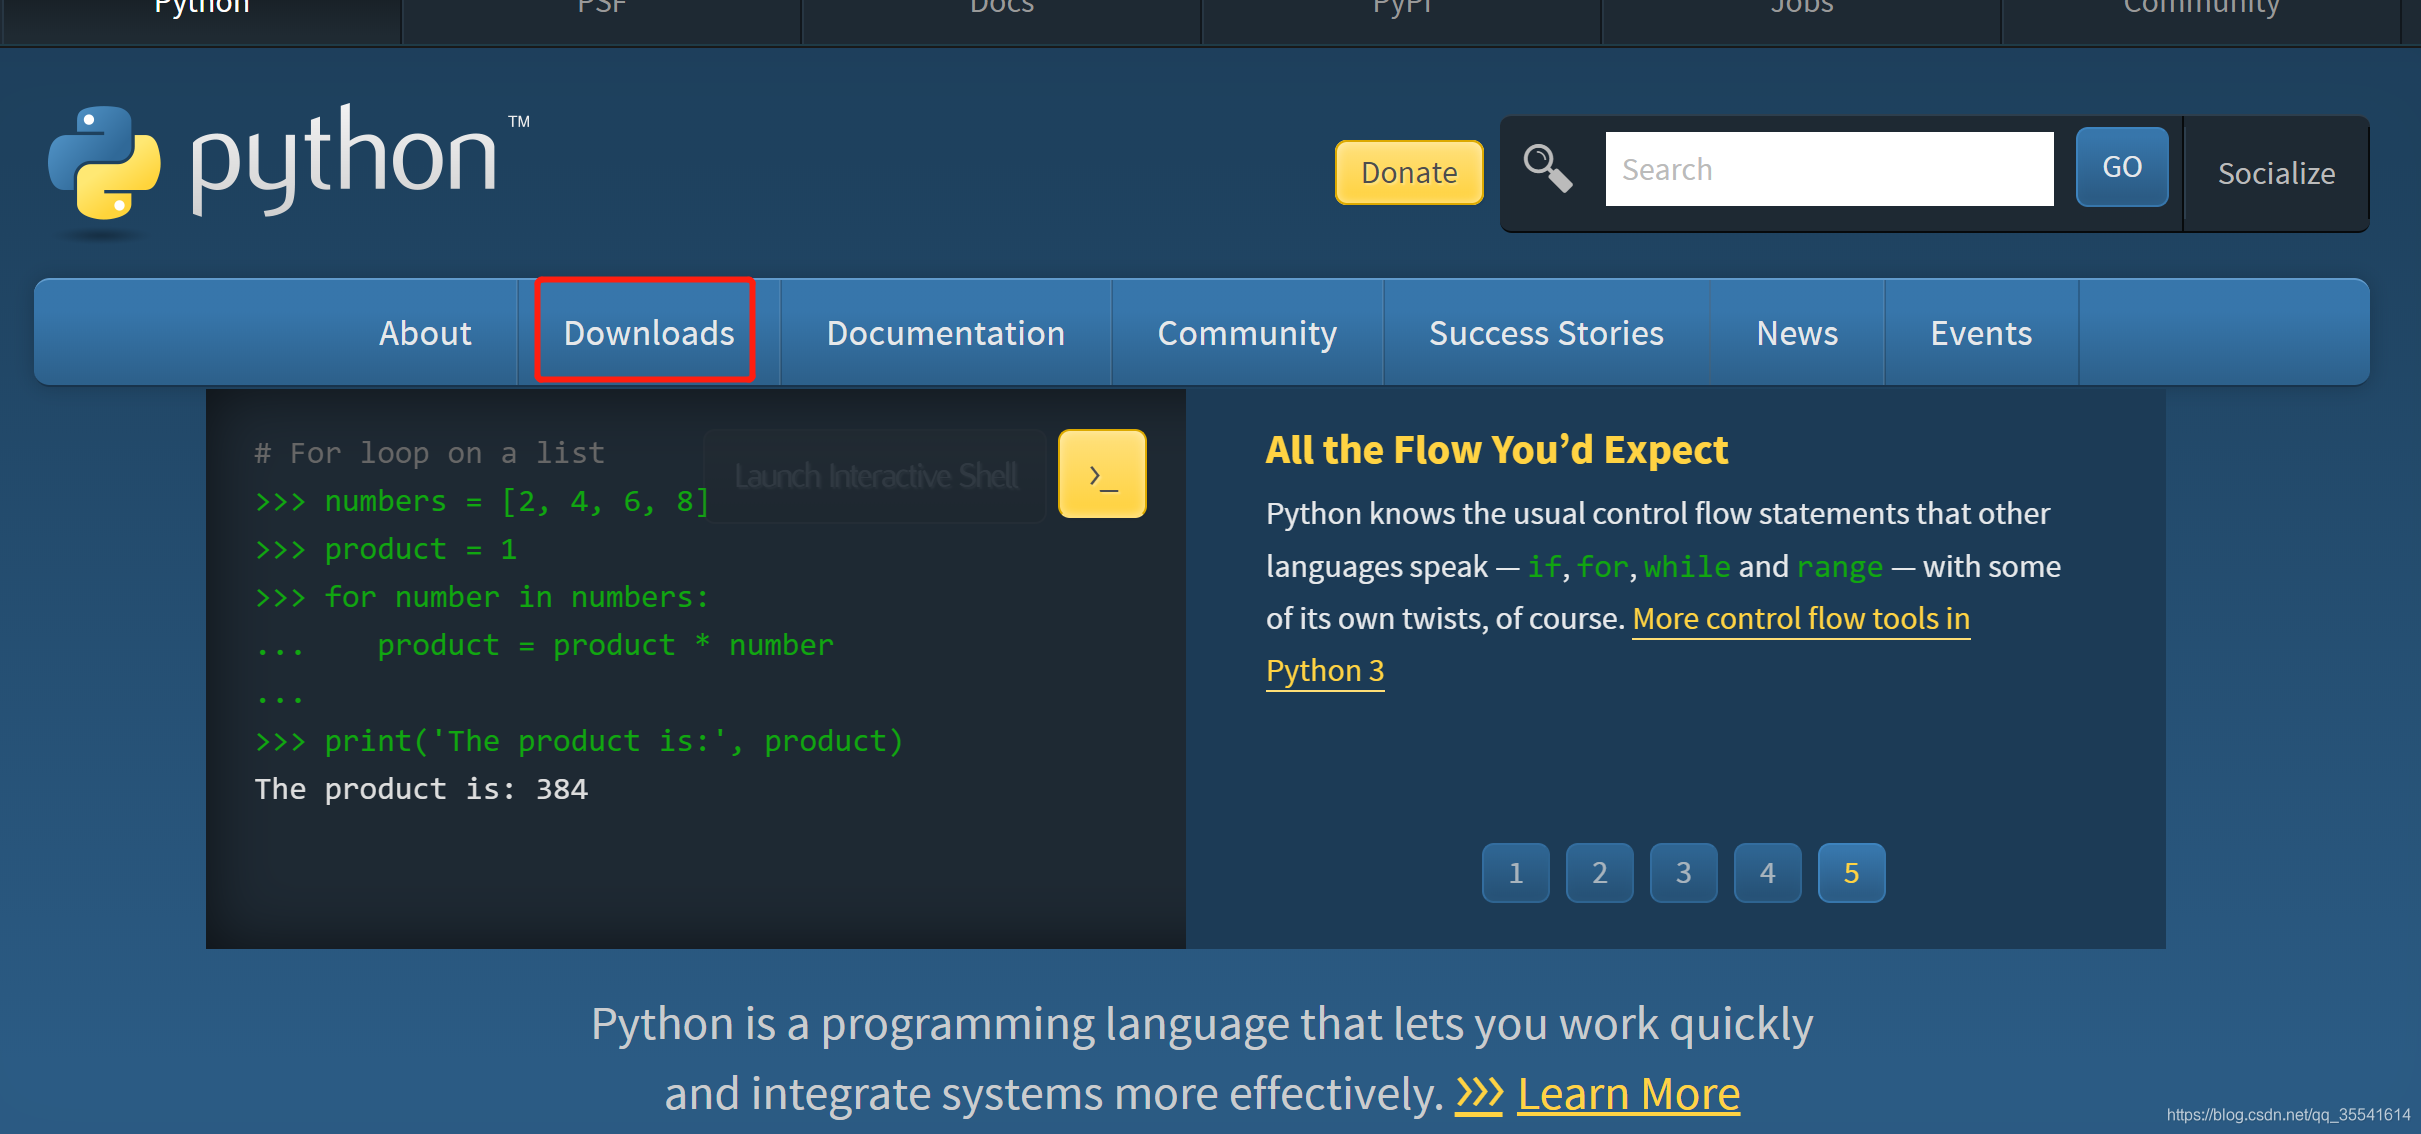Click the magnifying glass search icon

[x=1547, y=168]
